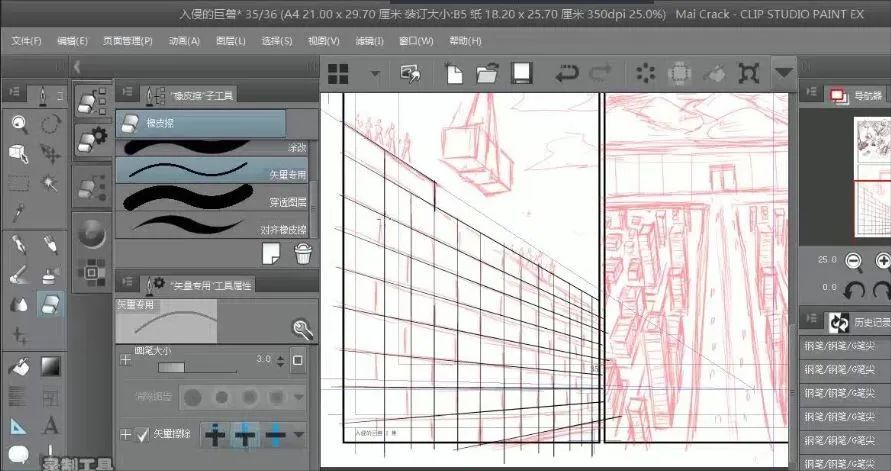Select the magnifier Zoom tool
This screenshot has width=891, height=471.
pos(19,123)
